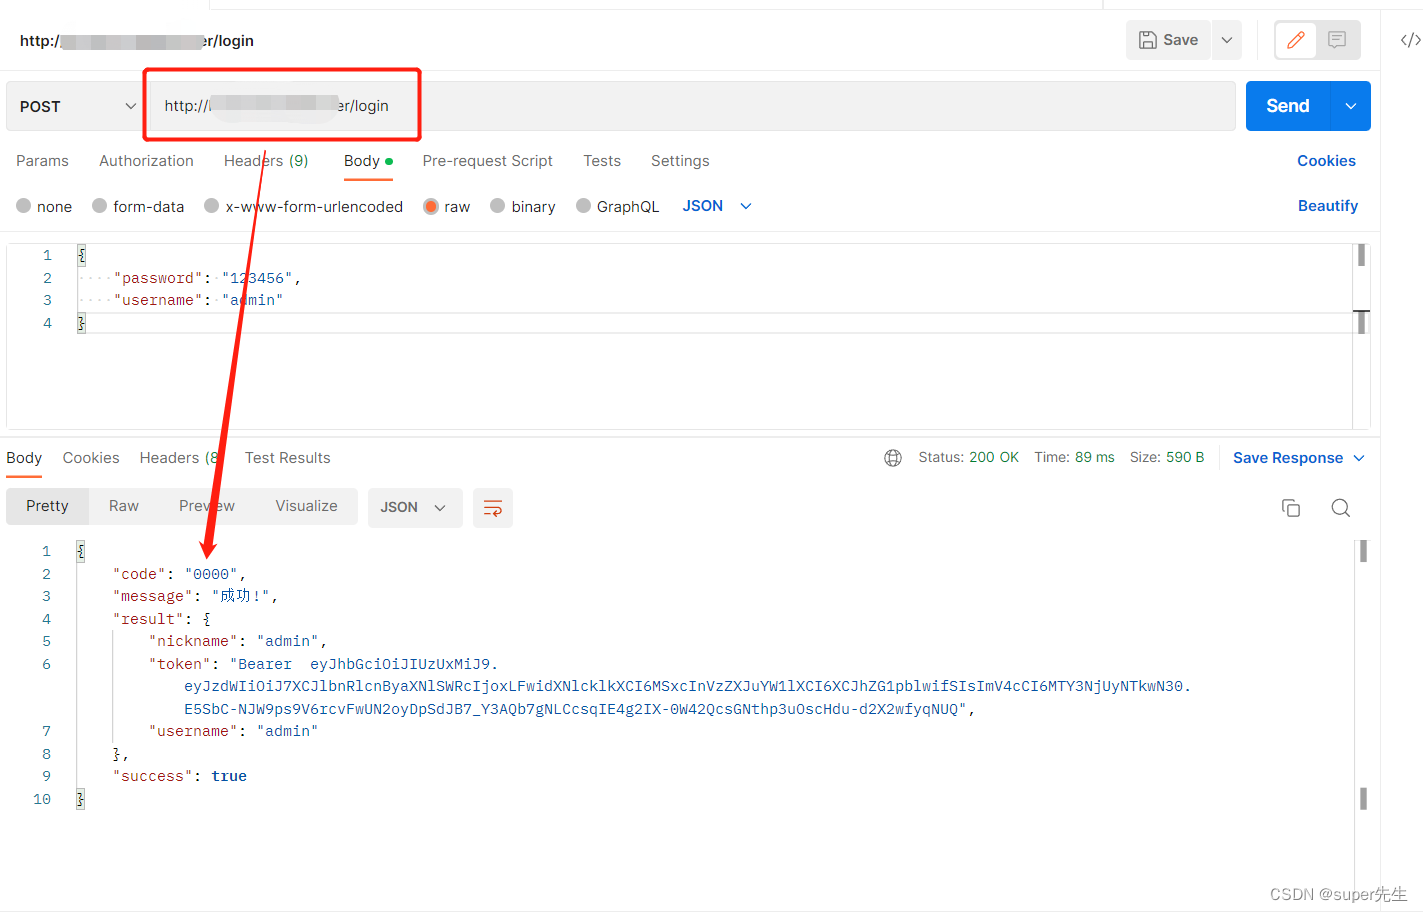
Task: Open the POST method dropdown
Action: [x=77, y=106]
